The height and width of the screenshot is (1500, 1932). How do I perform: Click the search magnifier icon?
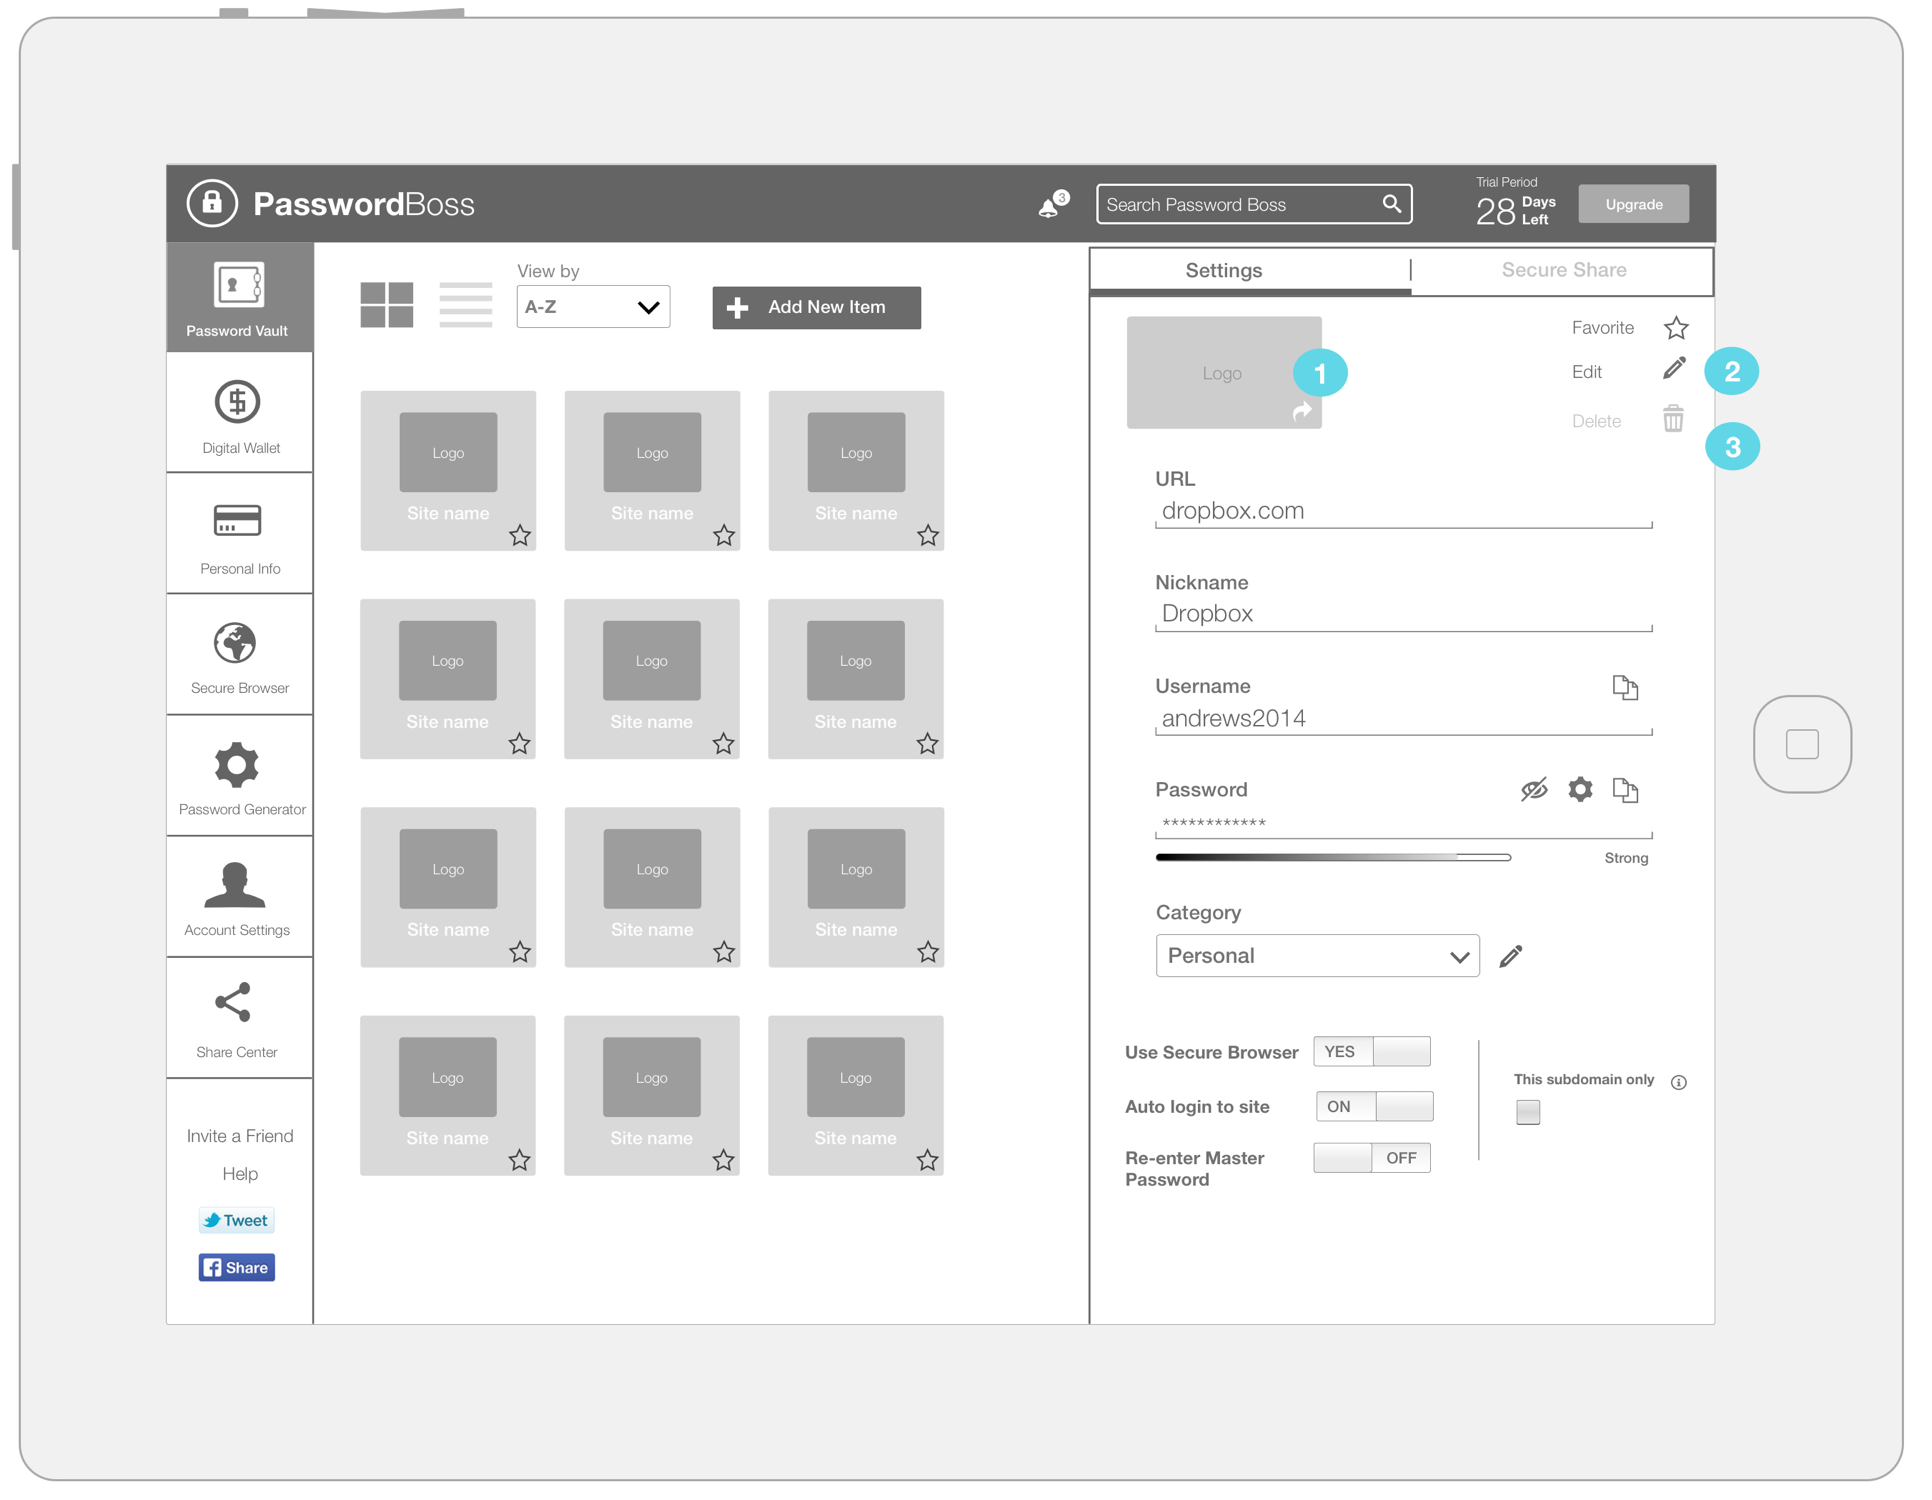pyautogui.click(x=1391, y=204)
